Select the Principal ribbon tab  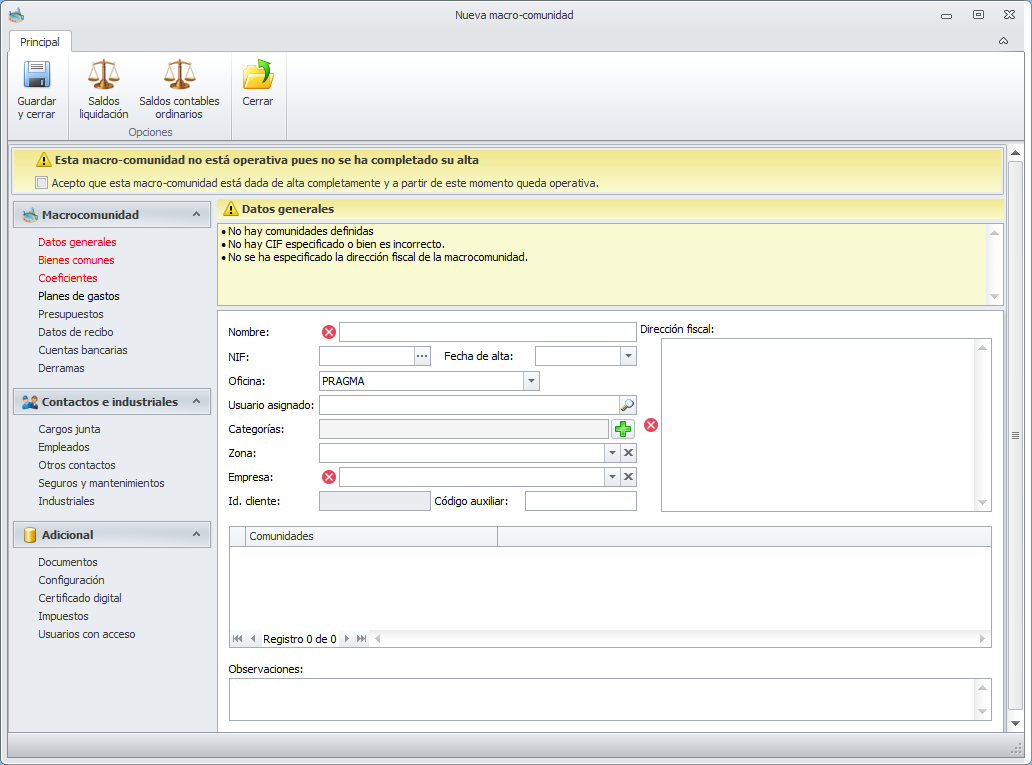click(40, 42)
